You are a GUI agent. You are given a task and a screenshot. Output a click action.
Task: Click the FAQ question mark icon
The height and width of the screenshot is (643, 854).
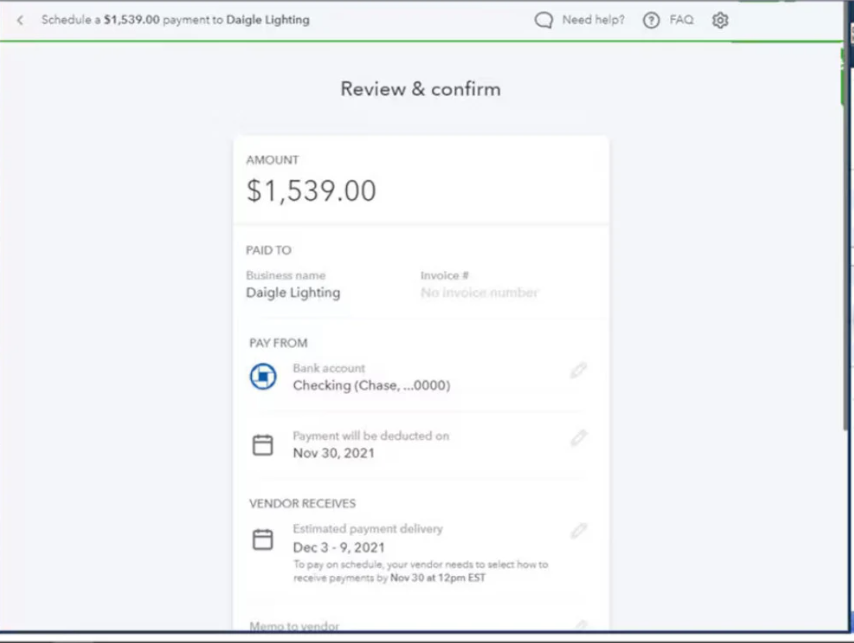651,20
